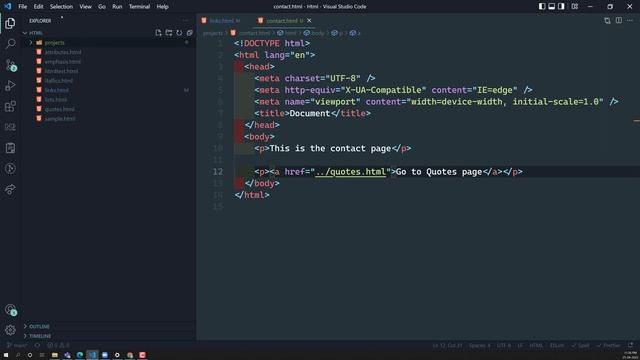Open the File menu
This screenshot has height=360, width=640.
[22, 7]
